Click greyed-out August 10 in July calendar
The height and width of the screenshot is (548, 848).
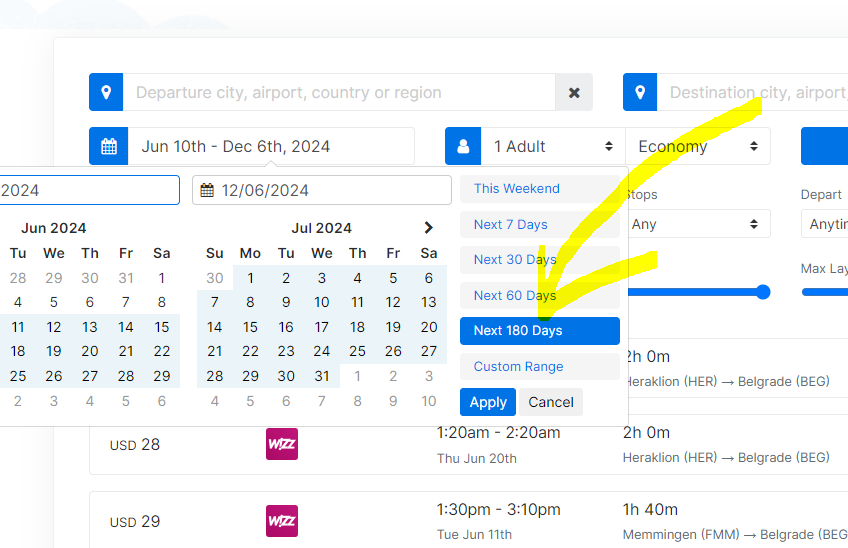(429, 401)
